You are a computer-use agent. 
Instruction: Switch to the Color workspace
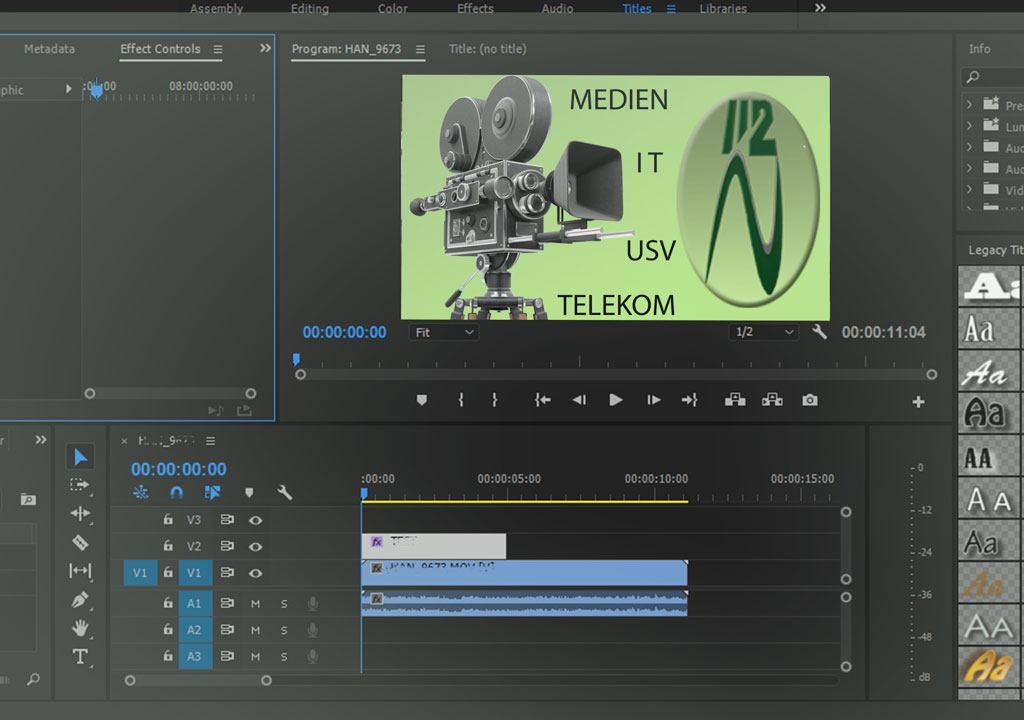point(392,8)
